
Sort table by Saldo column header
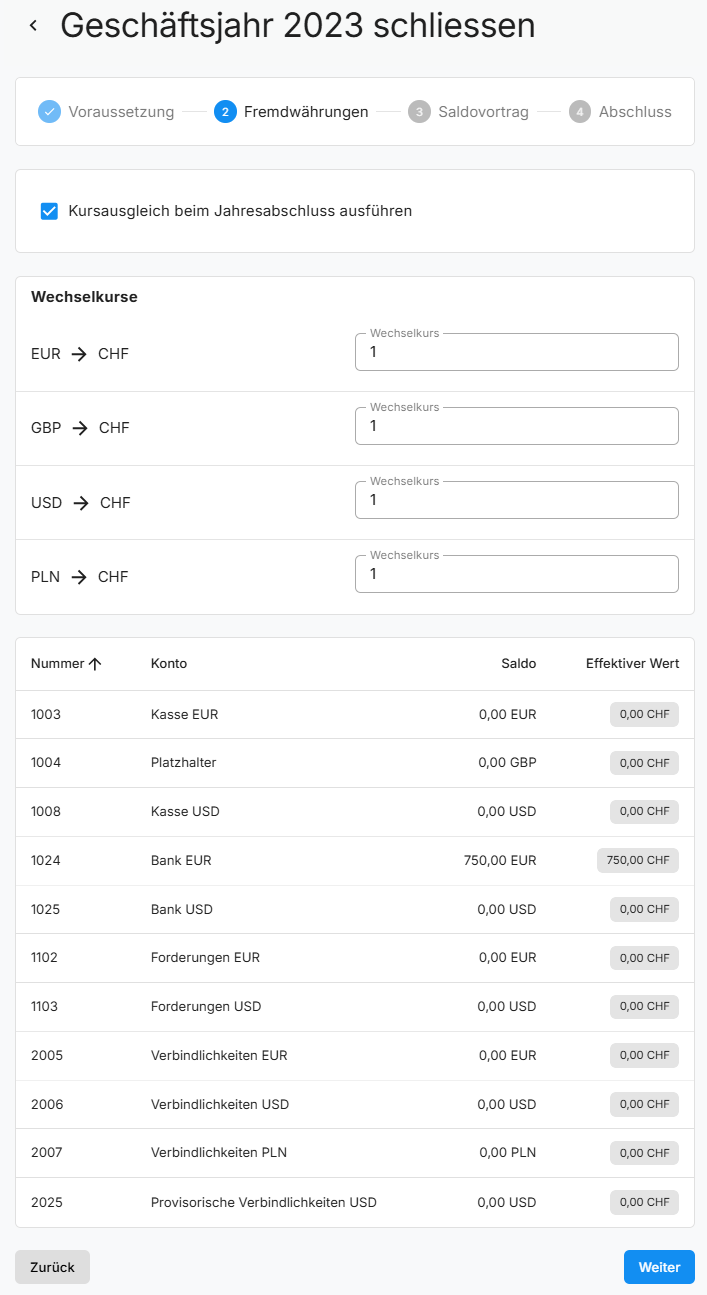[x=518, y=664]
